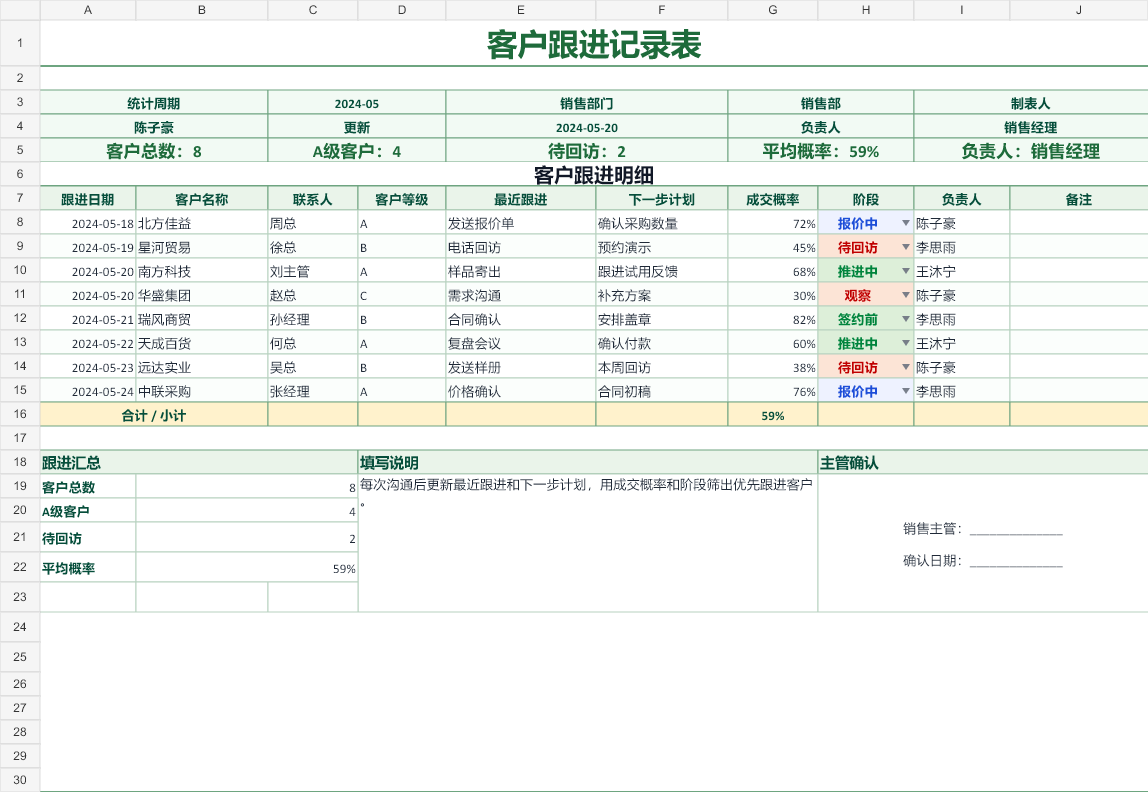This screenshot has height=792, width=1148.
Task: Open stage dropdown for 南方科技 row
Action: click(x=906, y=272)
